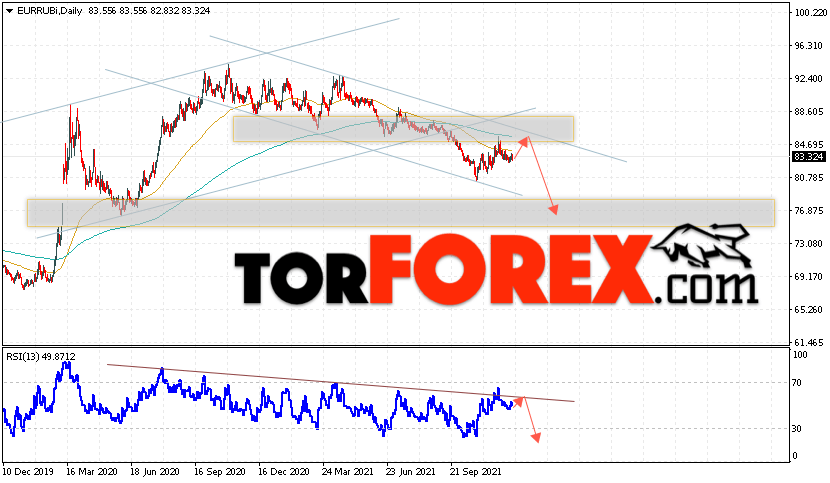
Task: Click the EURRUBi,Daily chart title
Action: coord(50,11)
